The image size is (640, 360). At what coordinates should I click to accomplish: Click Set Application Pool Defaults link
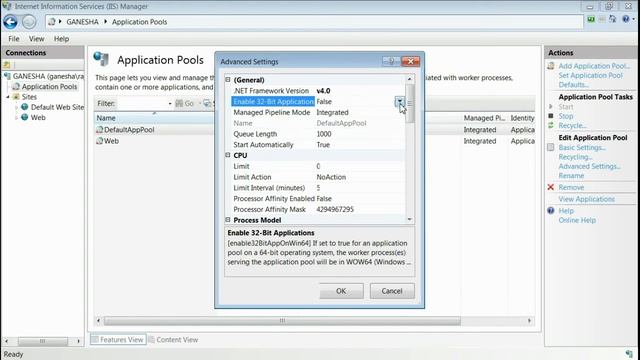[x=590, y=80]
